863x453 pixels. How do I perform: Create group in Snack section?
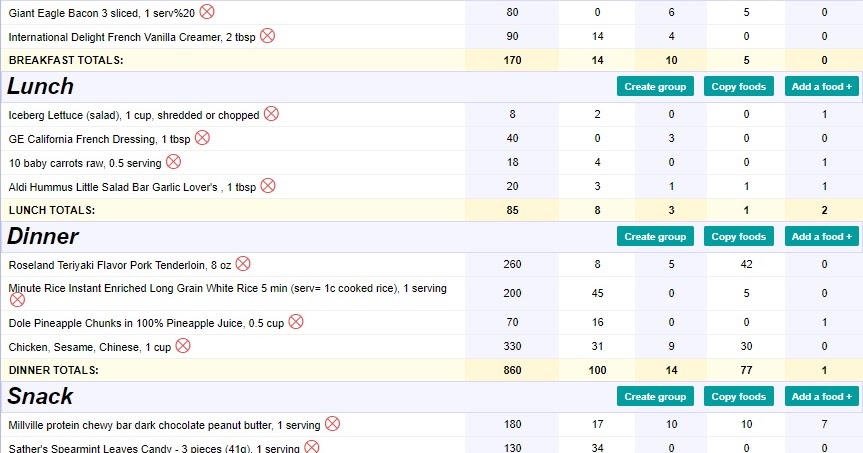coord(655,396)
